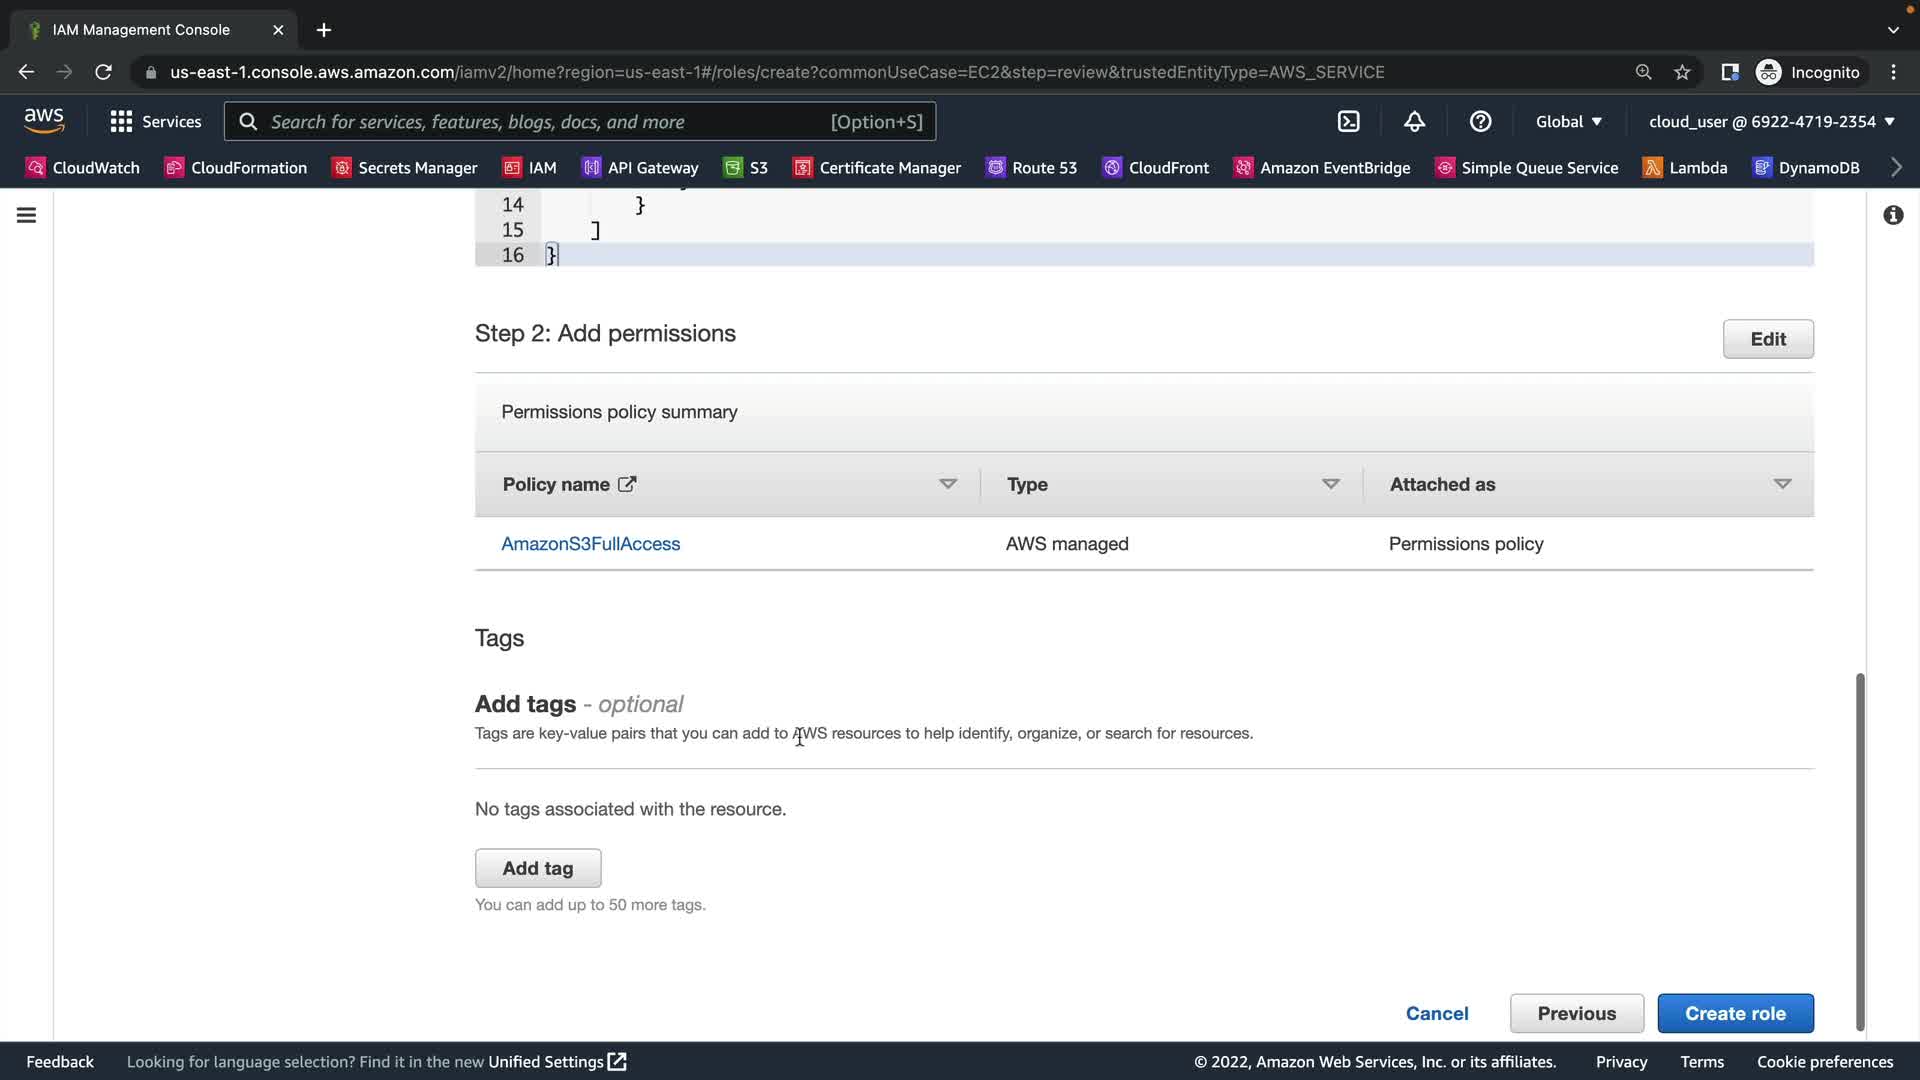Click the S3 shortcut in favorites bar

coord(746,167)
